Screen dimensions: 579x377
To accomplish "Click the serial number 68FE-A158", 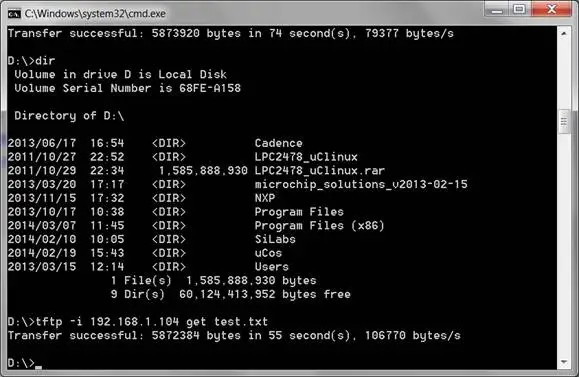I will point(210,88).
